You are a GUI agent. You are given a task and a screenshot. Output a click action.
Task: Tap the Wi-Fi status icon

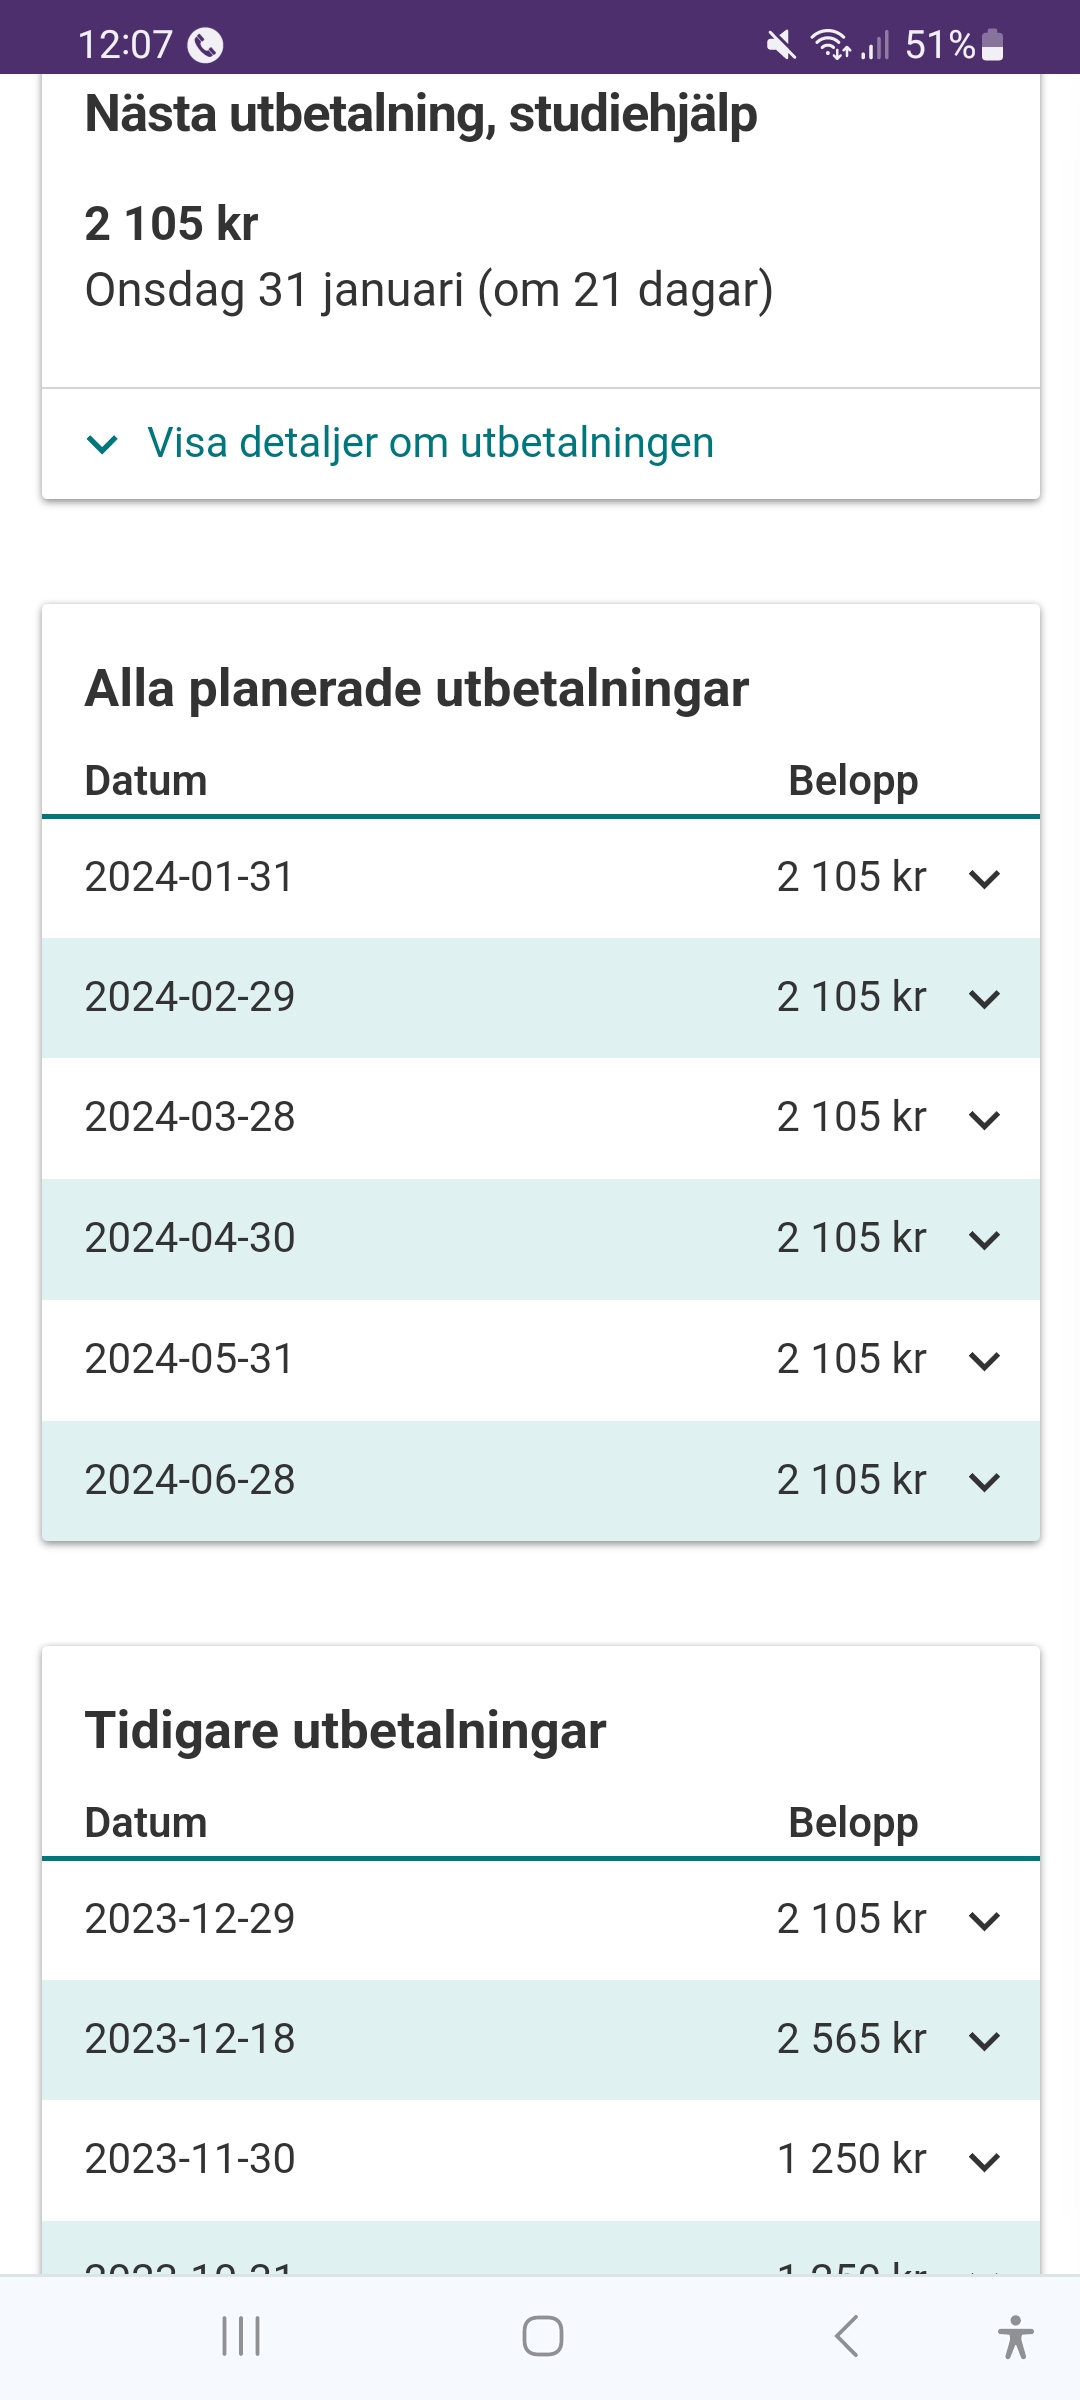[x=830, y=45]
